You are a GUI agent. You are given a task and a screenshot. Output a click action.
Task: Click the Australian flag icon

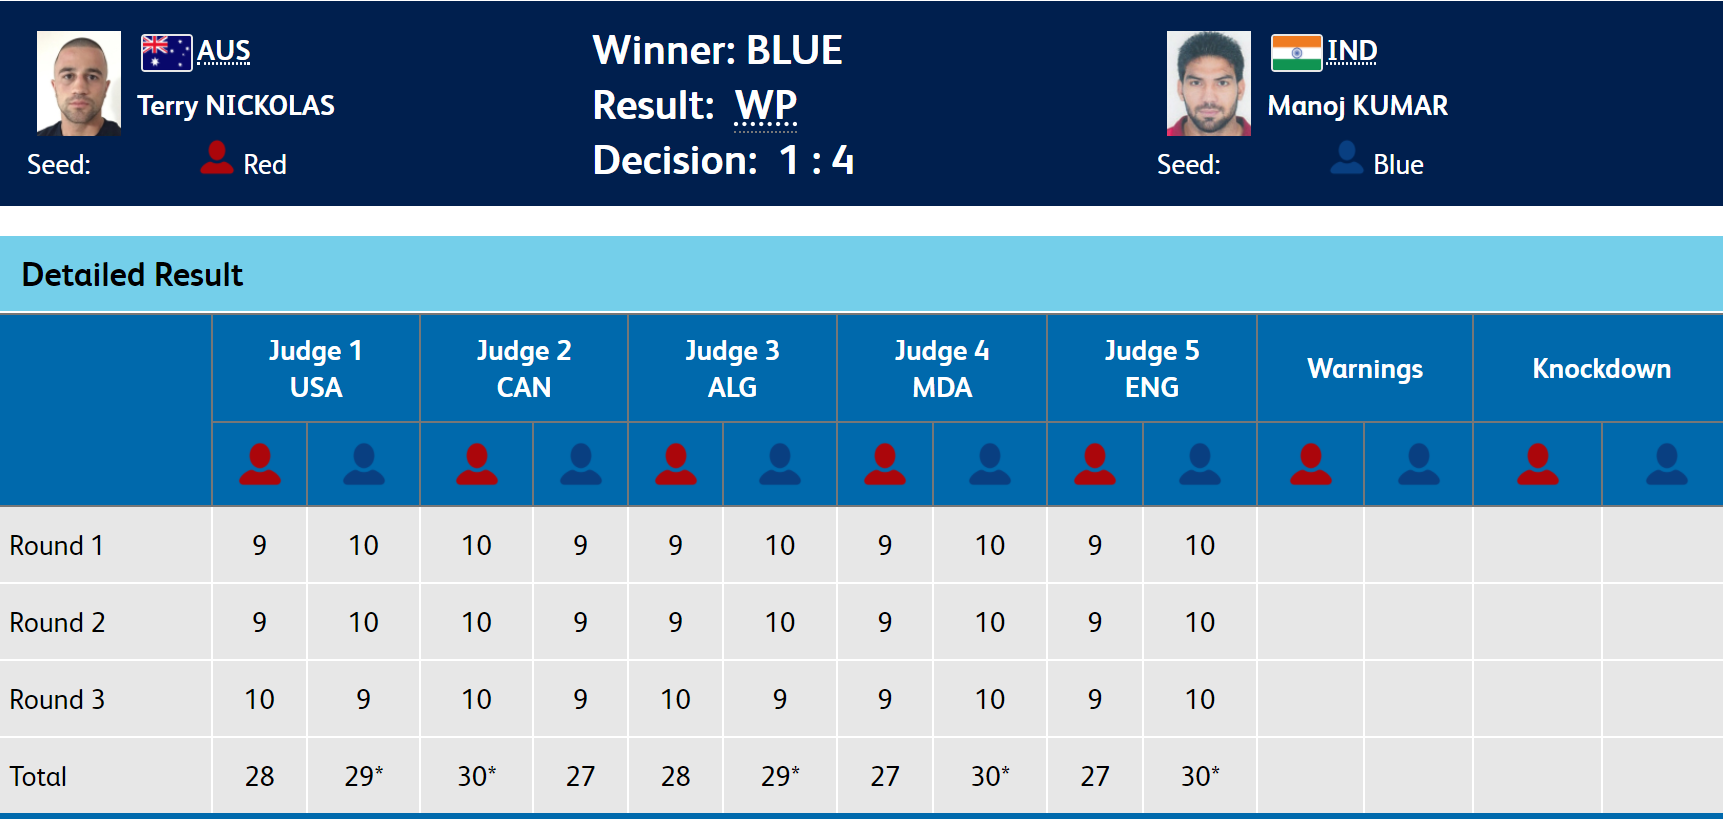[166, 52]
